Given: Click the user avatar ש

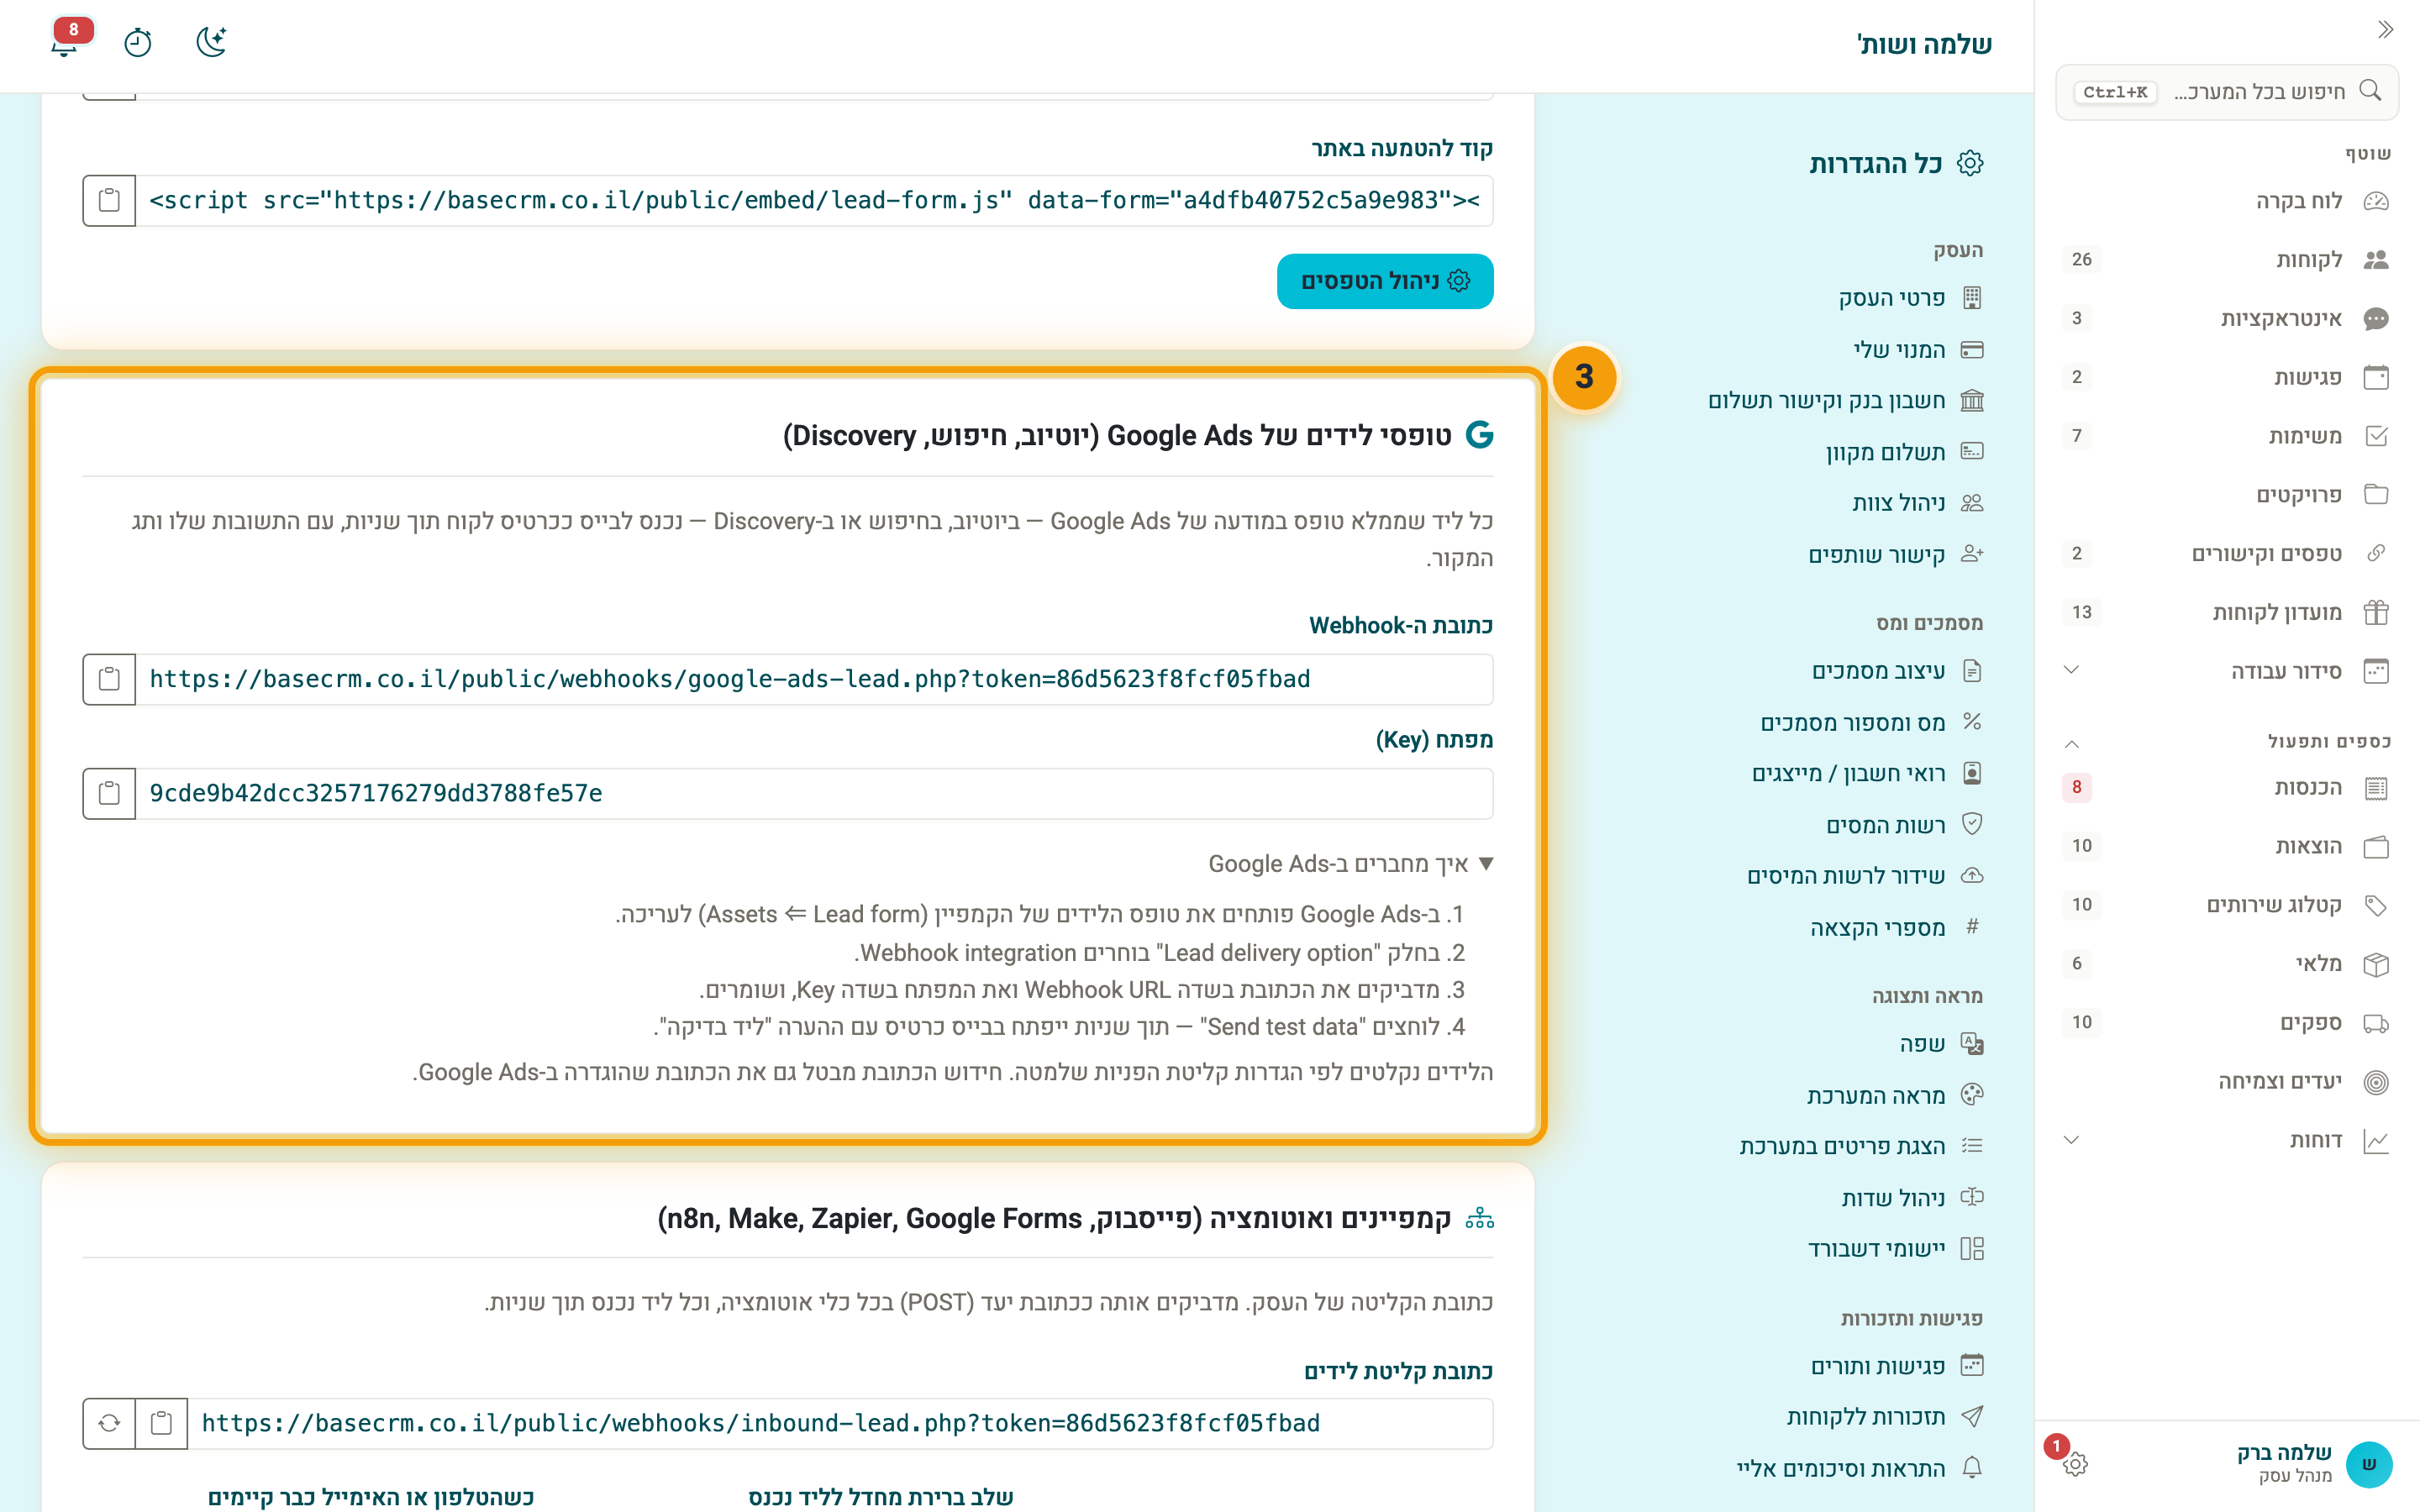Looking at the screenshot, I should pos(2369,1465).
